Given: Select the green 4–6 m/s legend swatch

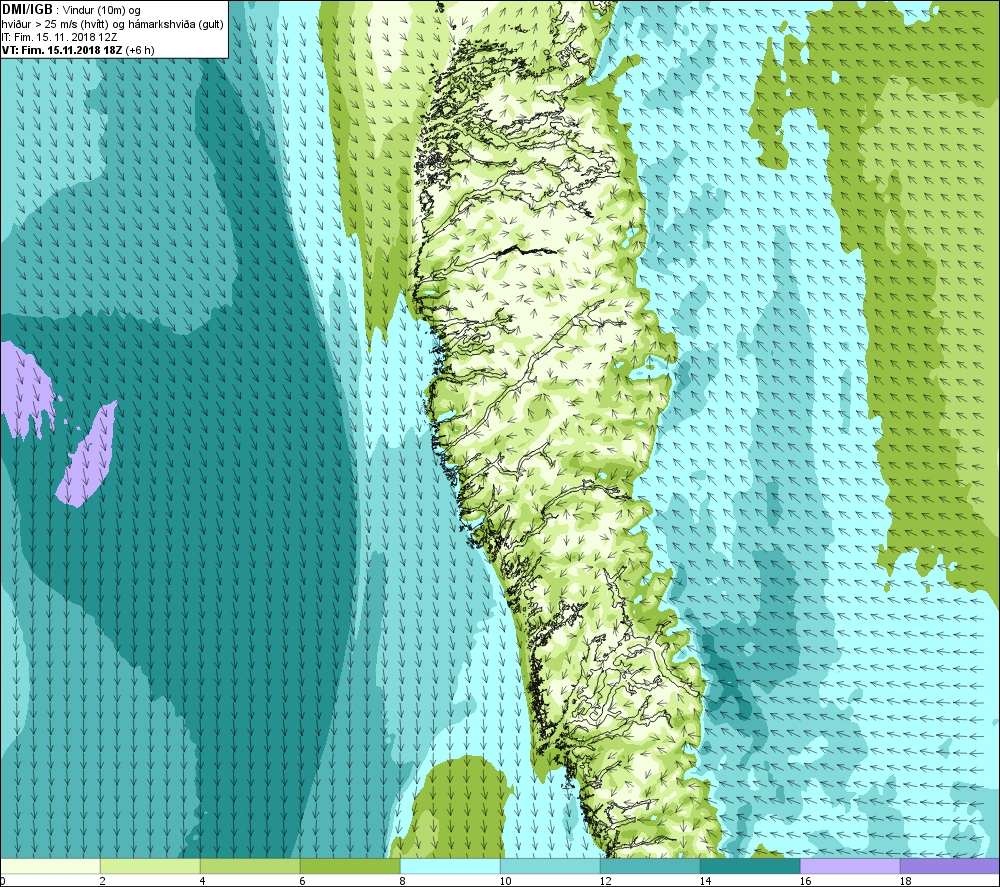Looking at the screenshot, I should click(x=250, y=866).
